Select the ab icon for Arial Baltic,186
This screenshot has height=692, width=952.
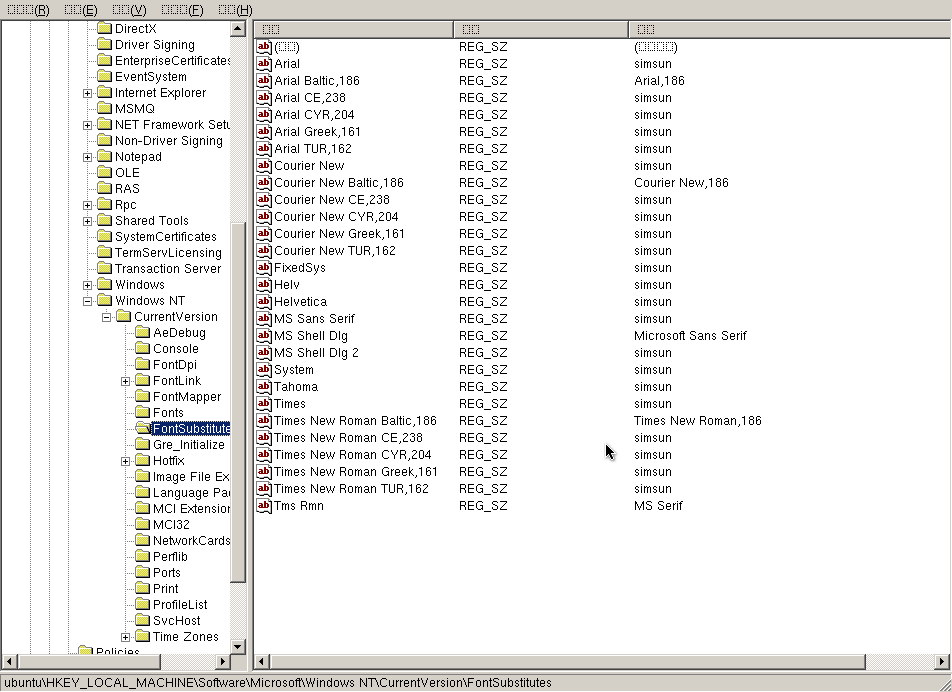click(x=264, y=81)
